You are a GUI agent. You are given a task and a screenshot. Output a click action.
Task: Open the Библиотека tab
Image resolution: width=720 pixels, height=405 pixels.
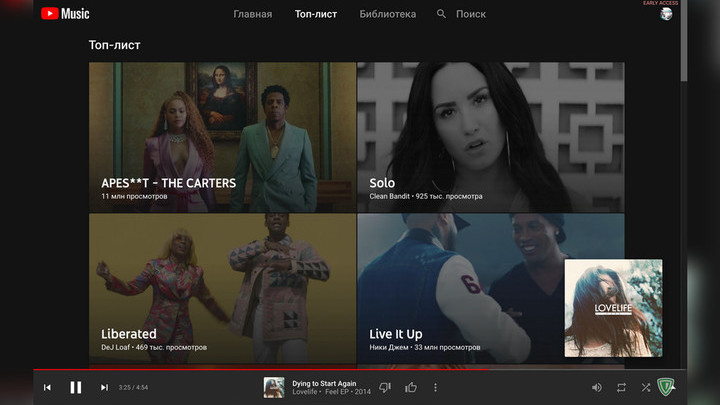(x=388, y=14)
